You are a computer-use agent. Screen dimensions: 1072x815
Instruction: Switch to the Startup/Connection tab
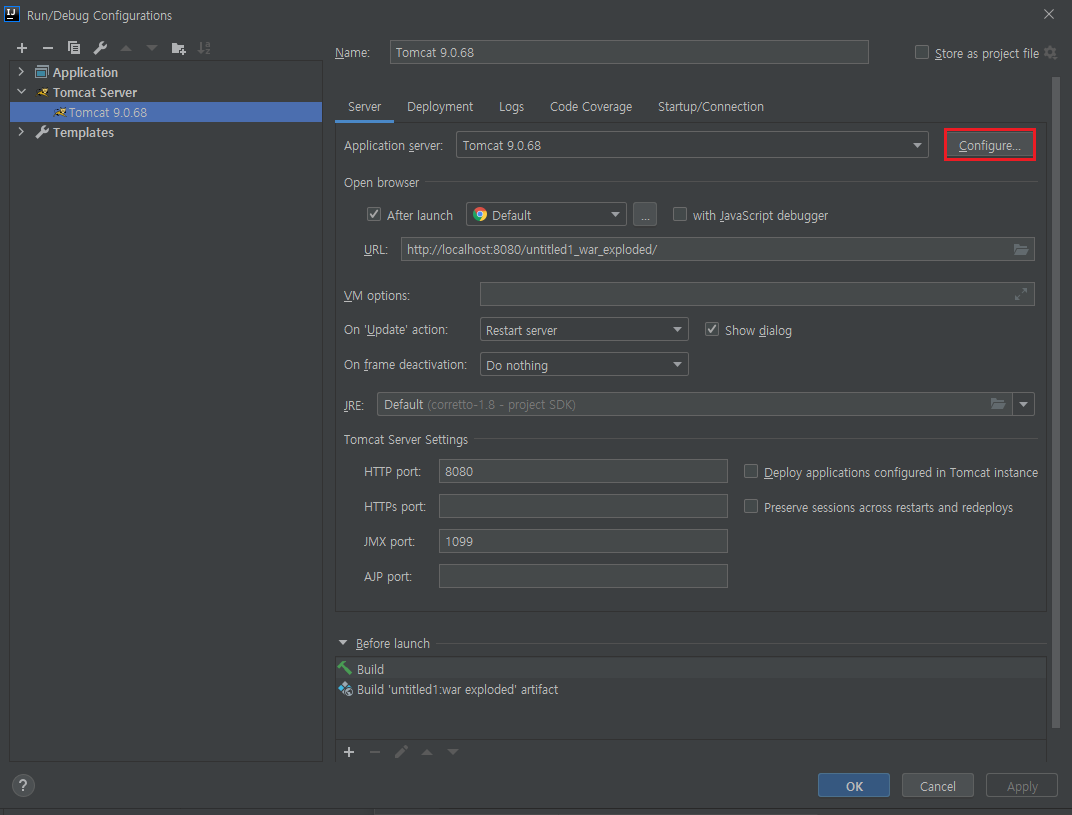[711, 107]
